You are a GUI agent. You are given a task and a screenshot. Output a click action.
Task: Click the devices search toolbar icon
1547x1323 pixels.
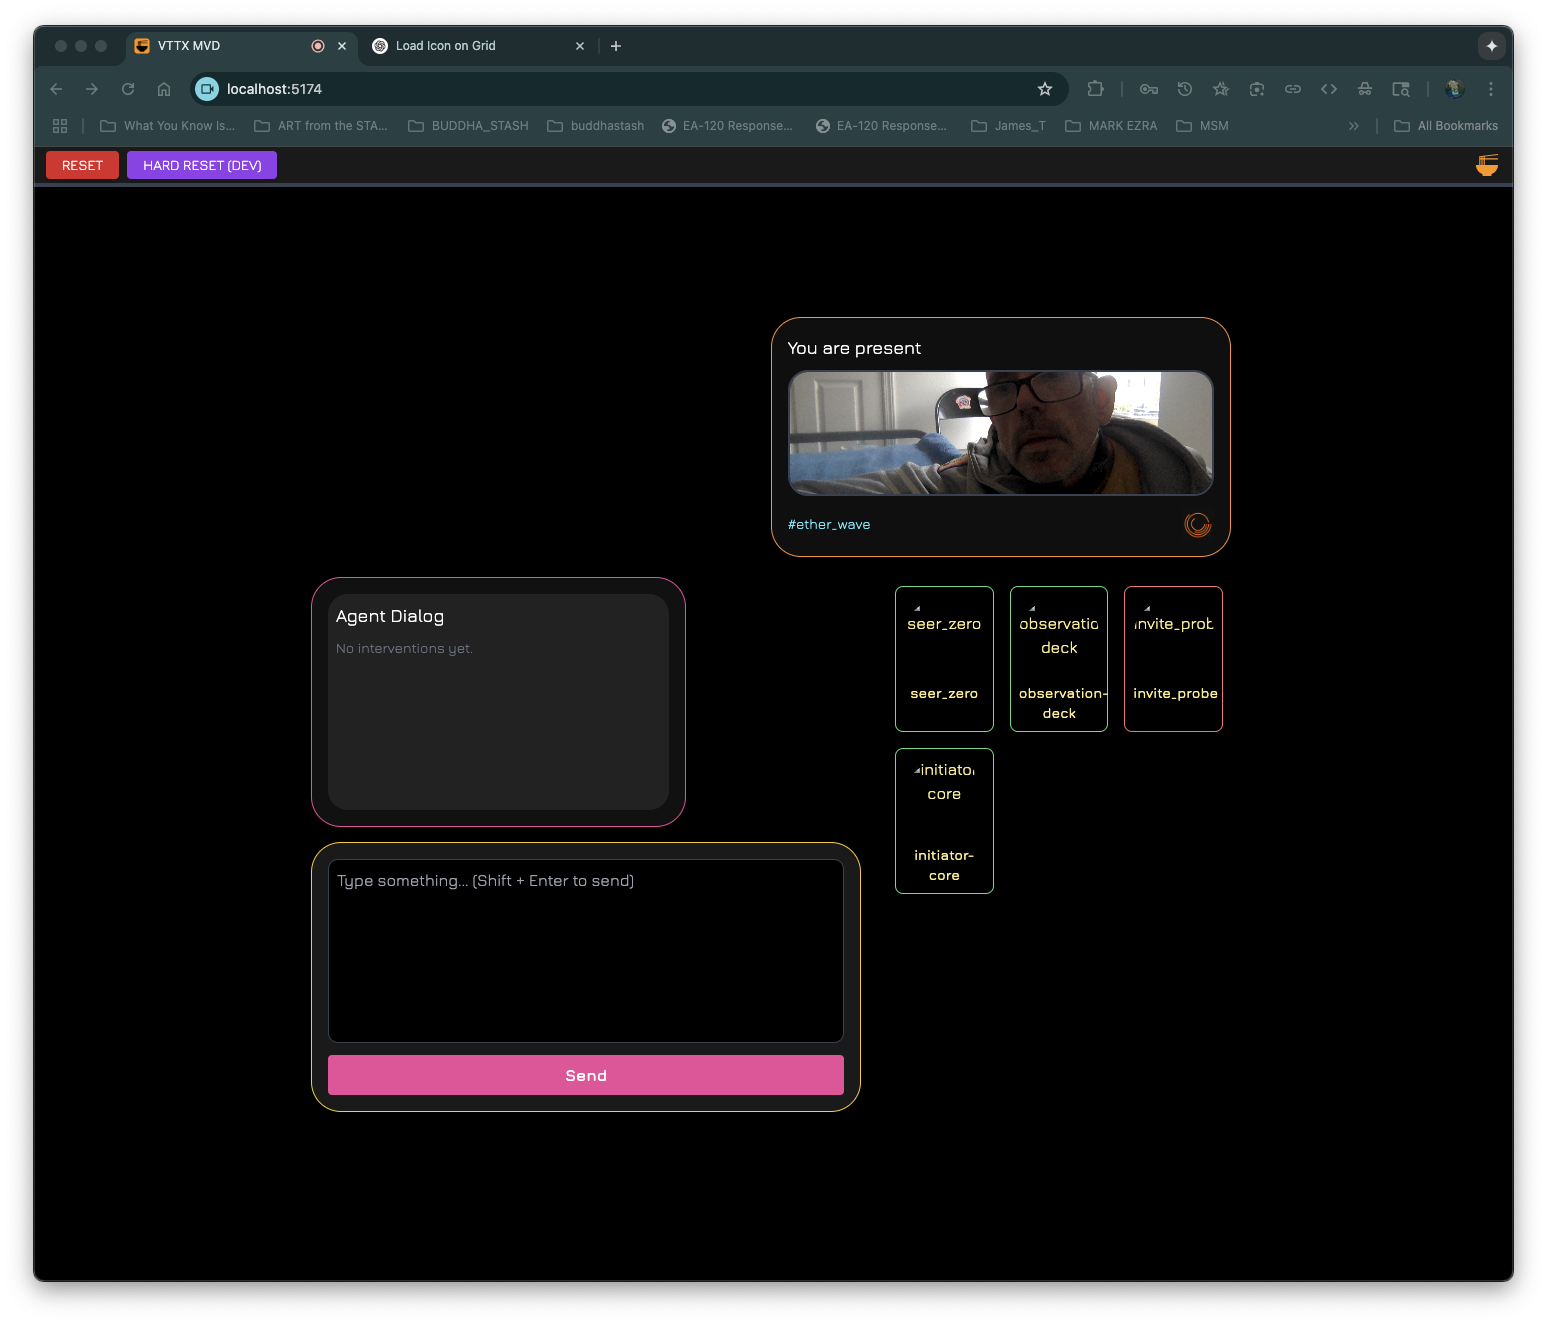coord(1401,89)
